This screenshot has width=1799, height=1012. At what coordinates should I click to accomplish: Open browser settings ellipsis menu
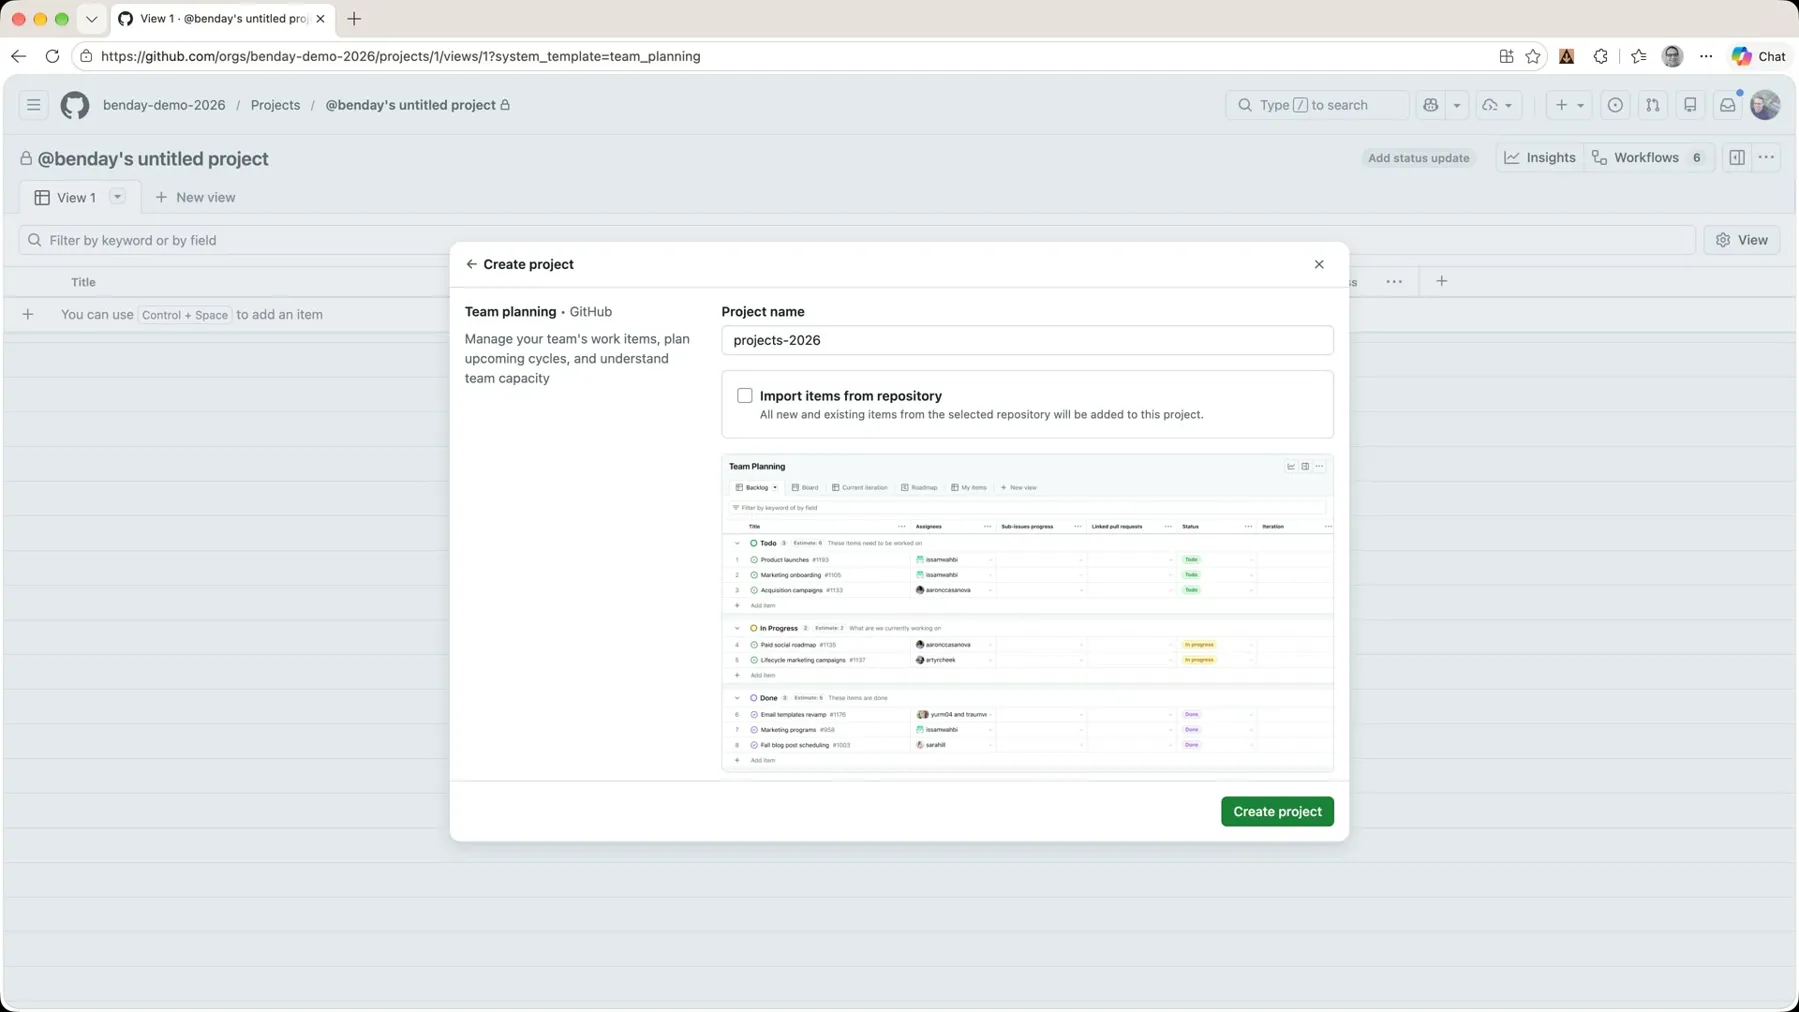(x=1706, y=56)
